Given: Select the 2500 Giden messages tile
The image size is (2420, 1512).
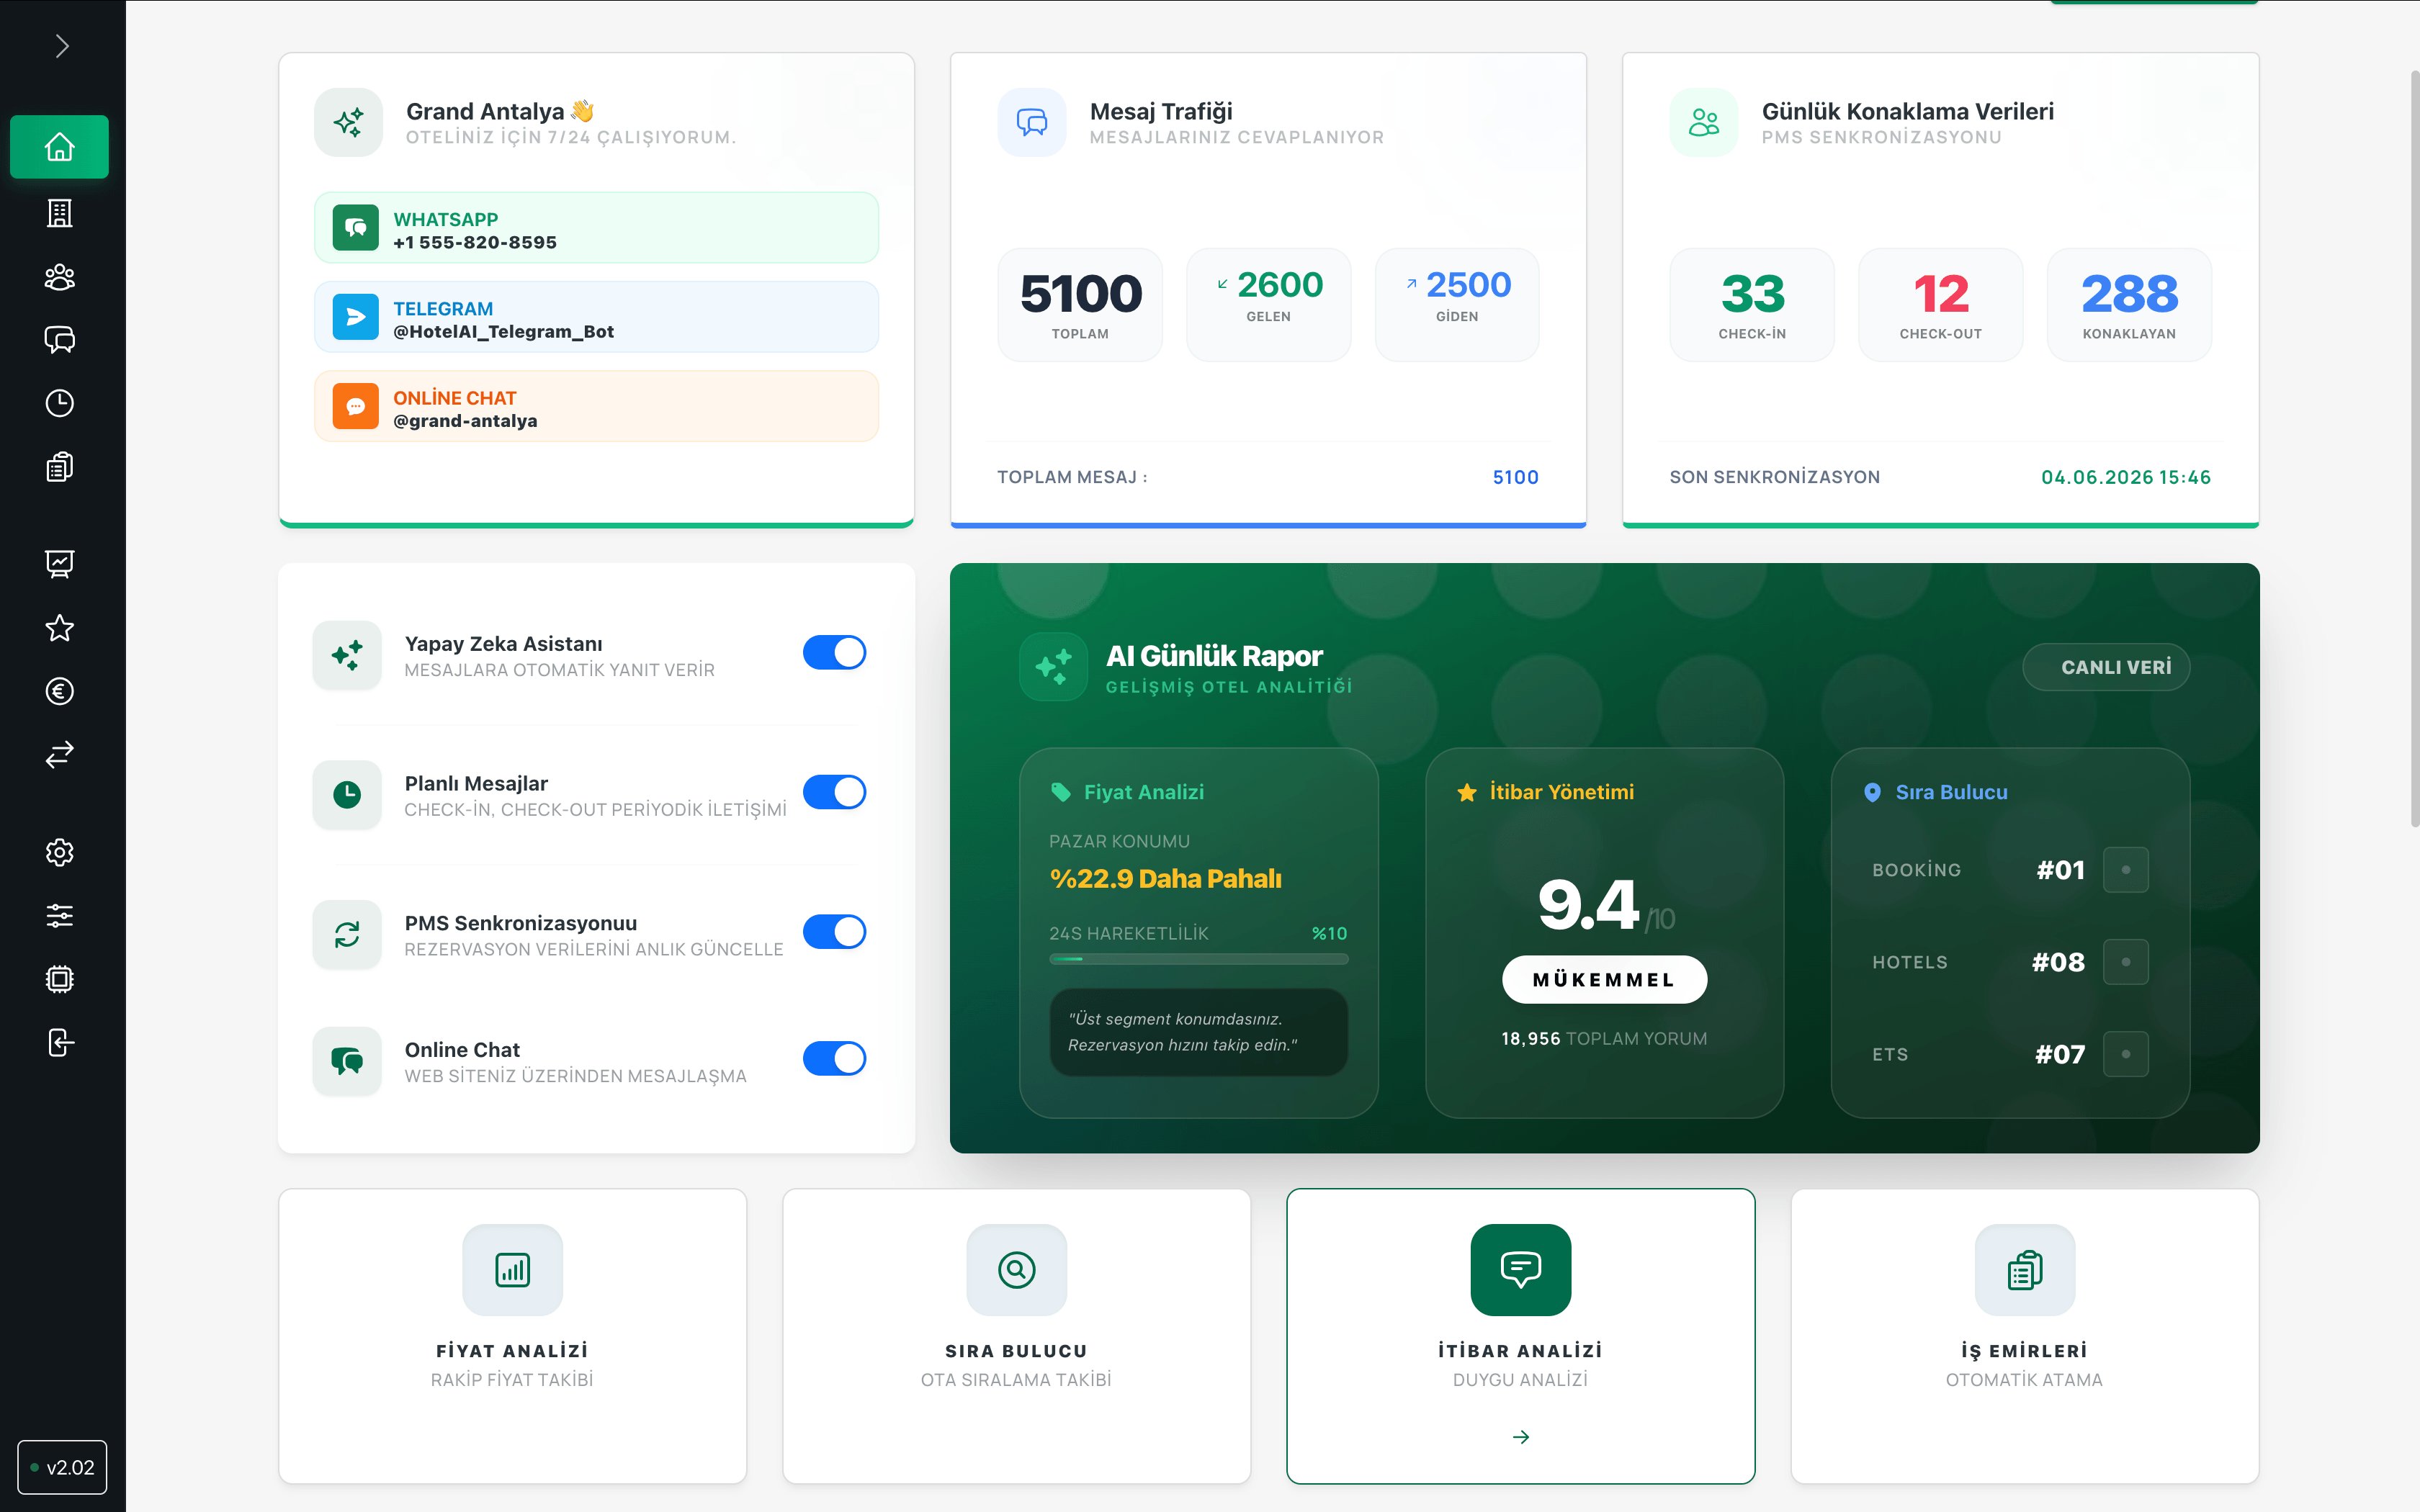Looking at the screenshot, I should pyautogui.click(x=1457, y=304).
